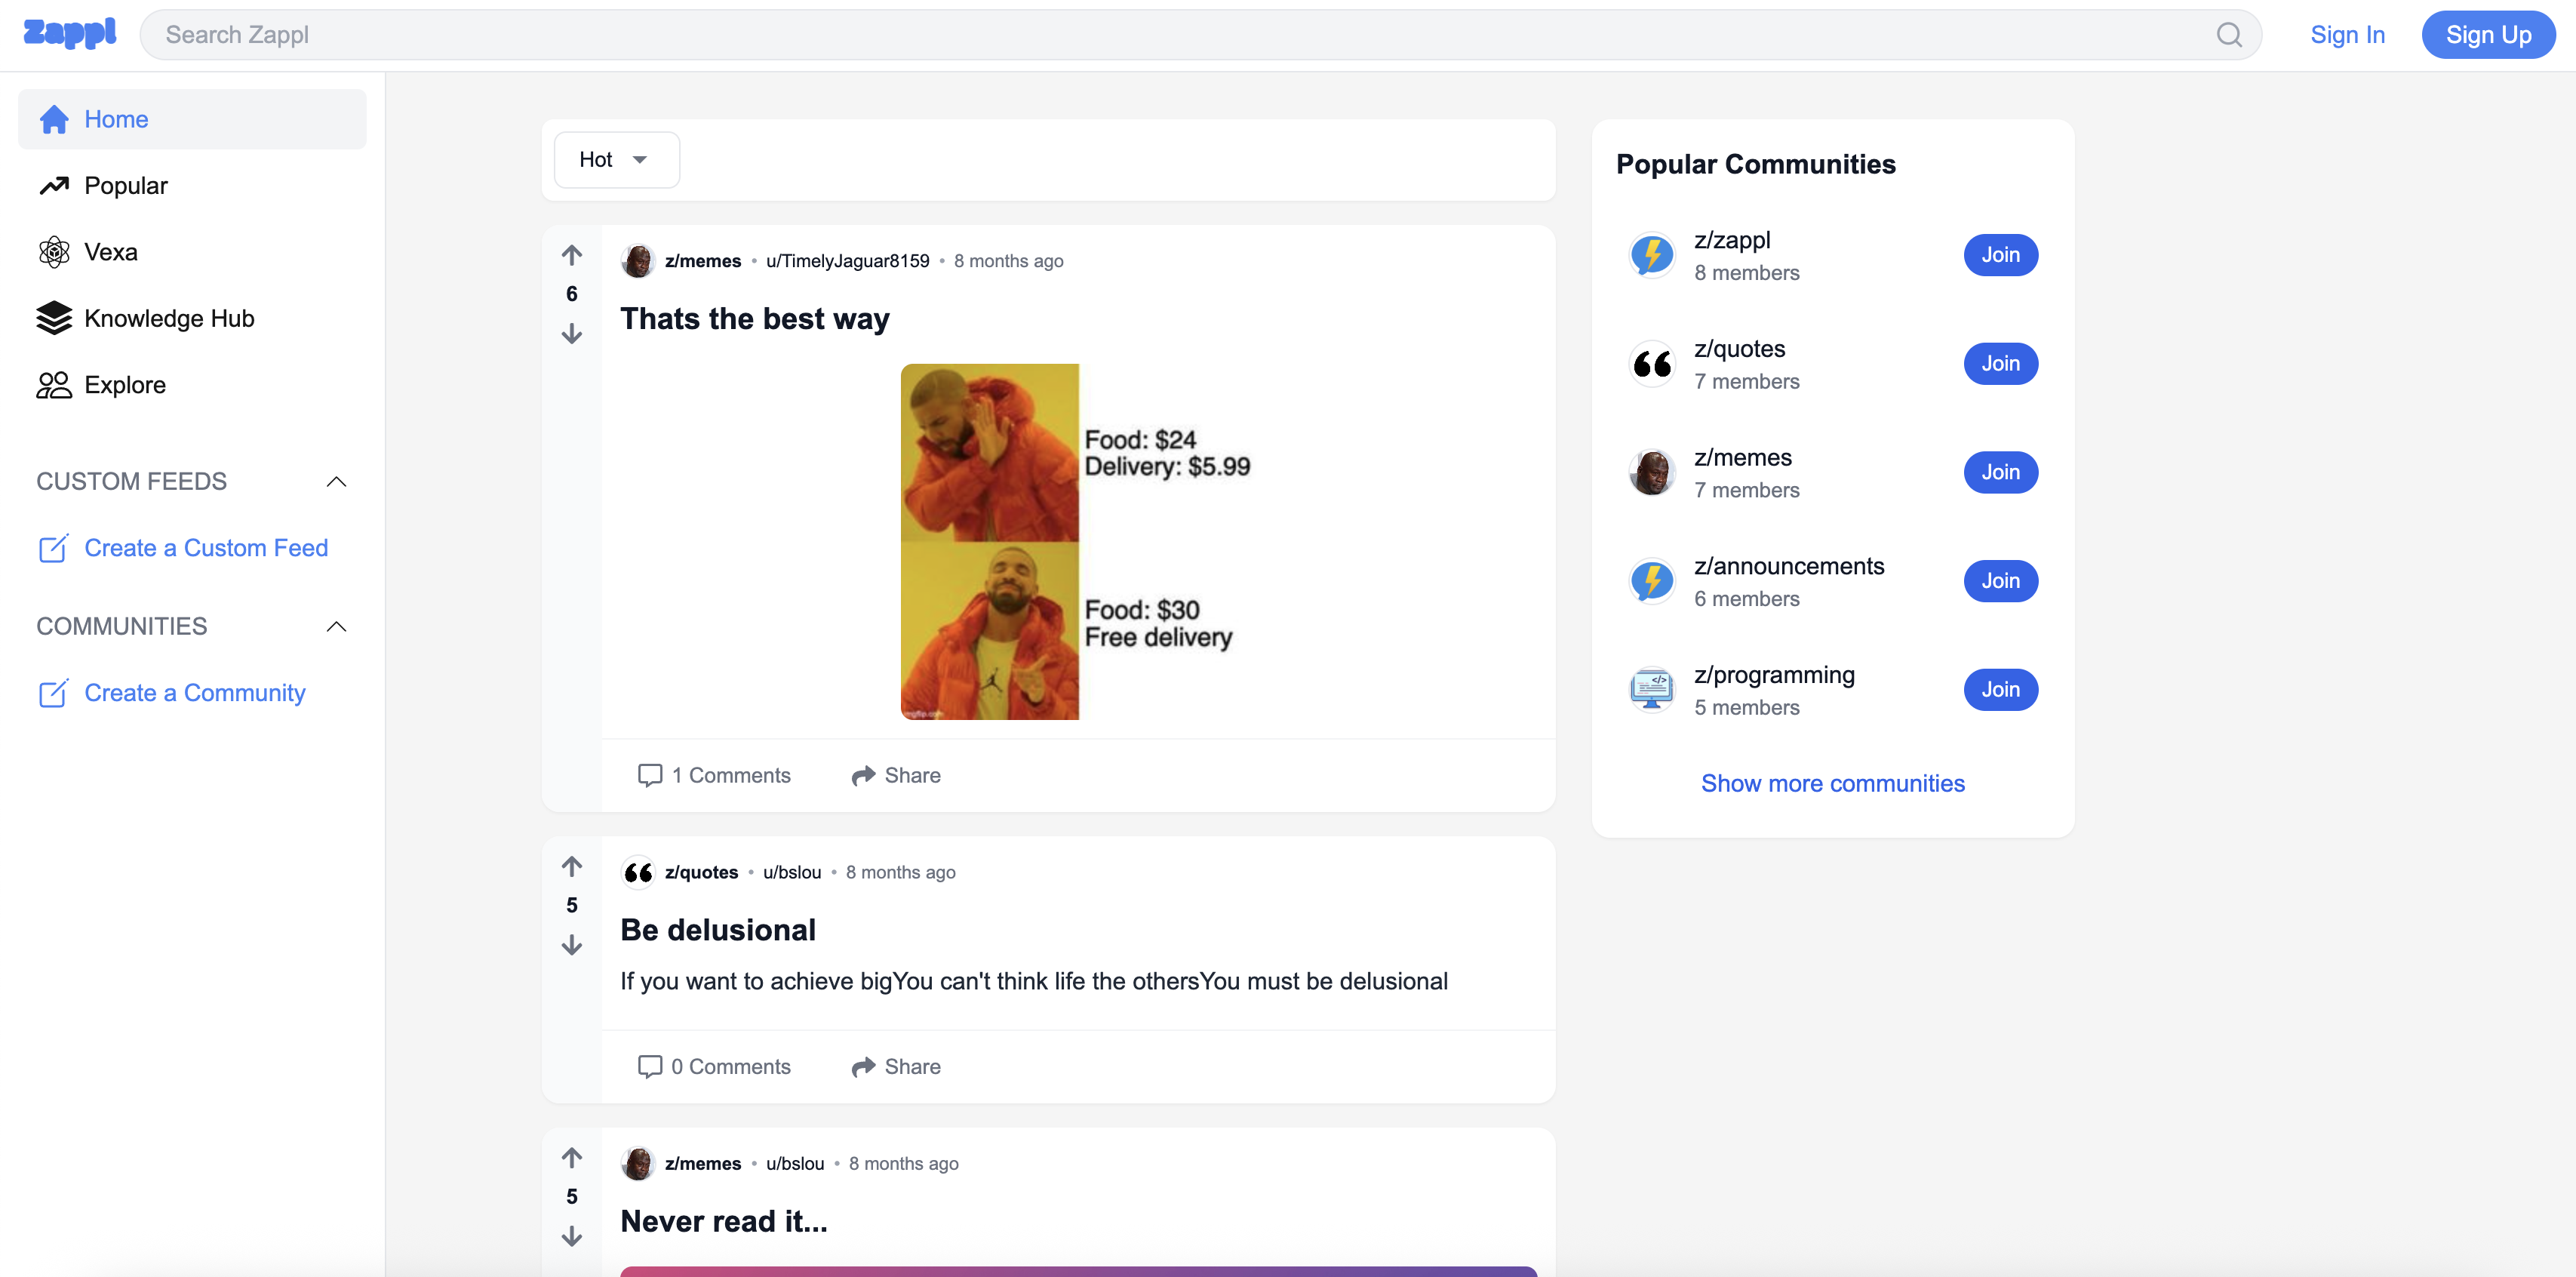The height and width of the screenshot is (1277, 2576).
Task: Collapse the Communities section
Action: [336, 627]
